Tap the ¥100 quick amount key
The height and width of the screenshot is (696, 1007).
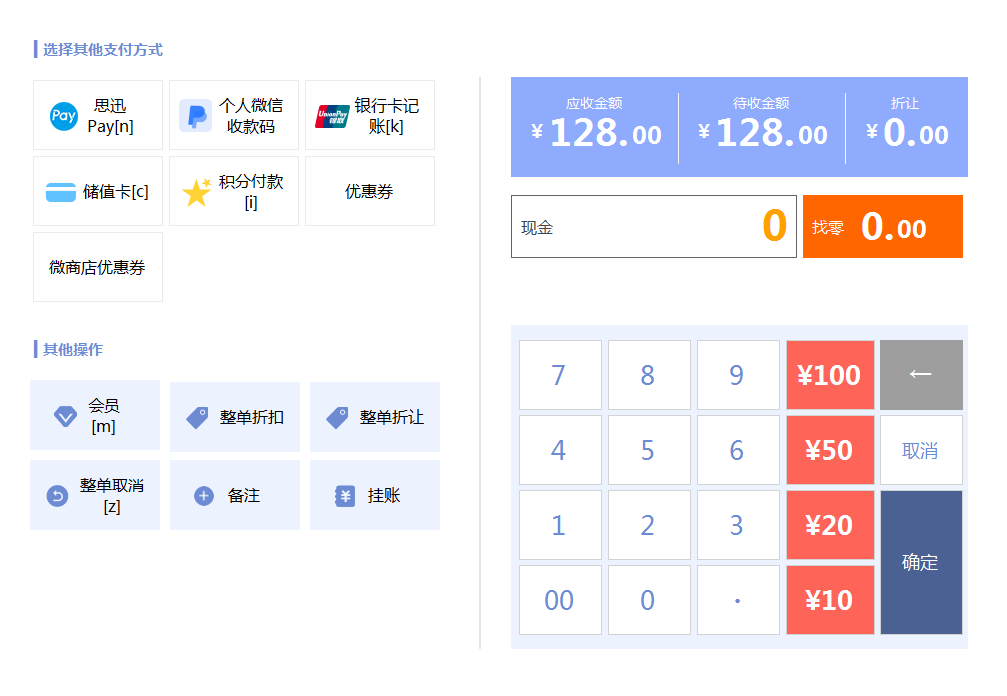(x=830, y=375)
